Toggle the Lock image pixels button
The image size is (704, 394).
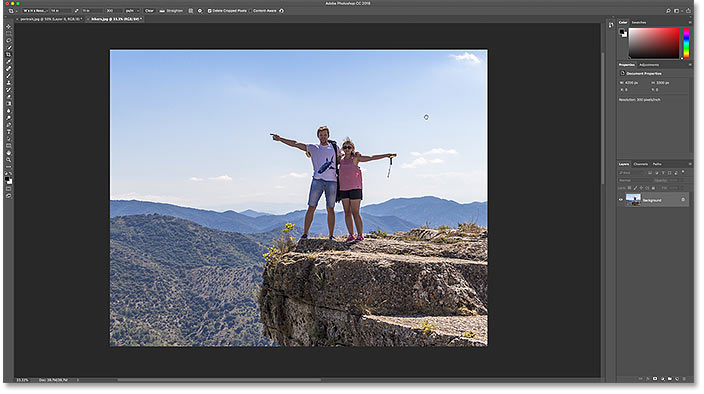pos(635,188)
